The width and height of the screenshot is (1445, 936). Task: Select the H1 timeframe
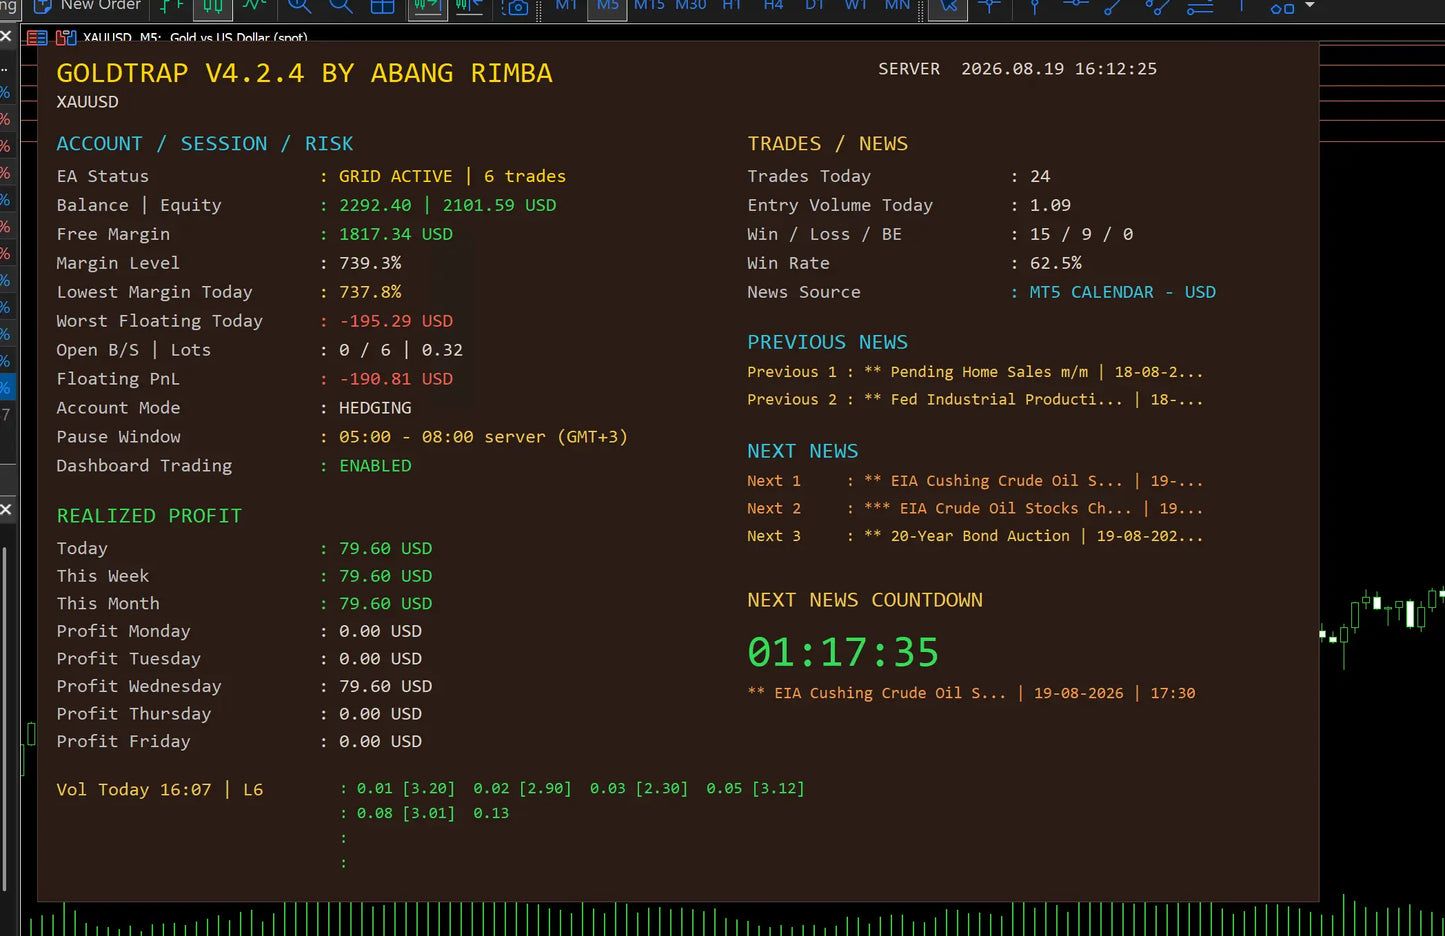732,6
